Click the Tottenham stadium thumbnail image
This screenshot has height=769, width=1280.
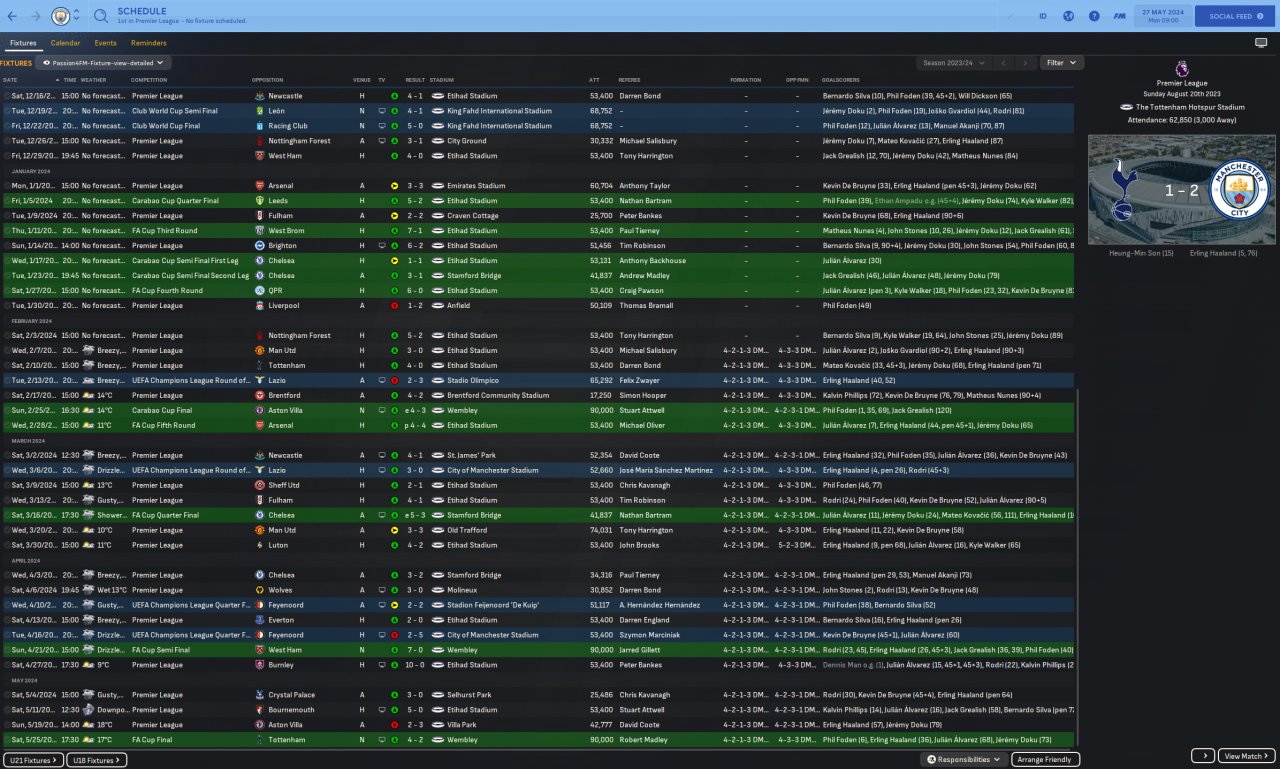point(1182,189)
